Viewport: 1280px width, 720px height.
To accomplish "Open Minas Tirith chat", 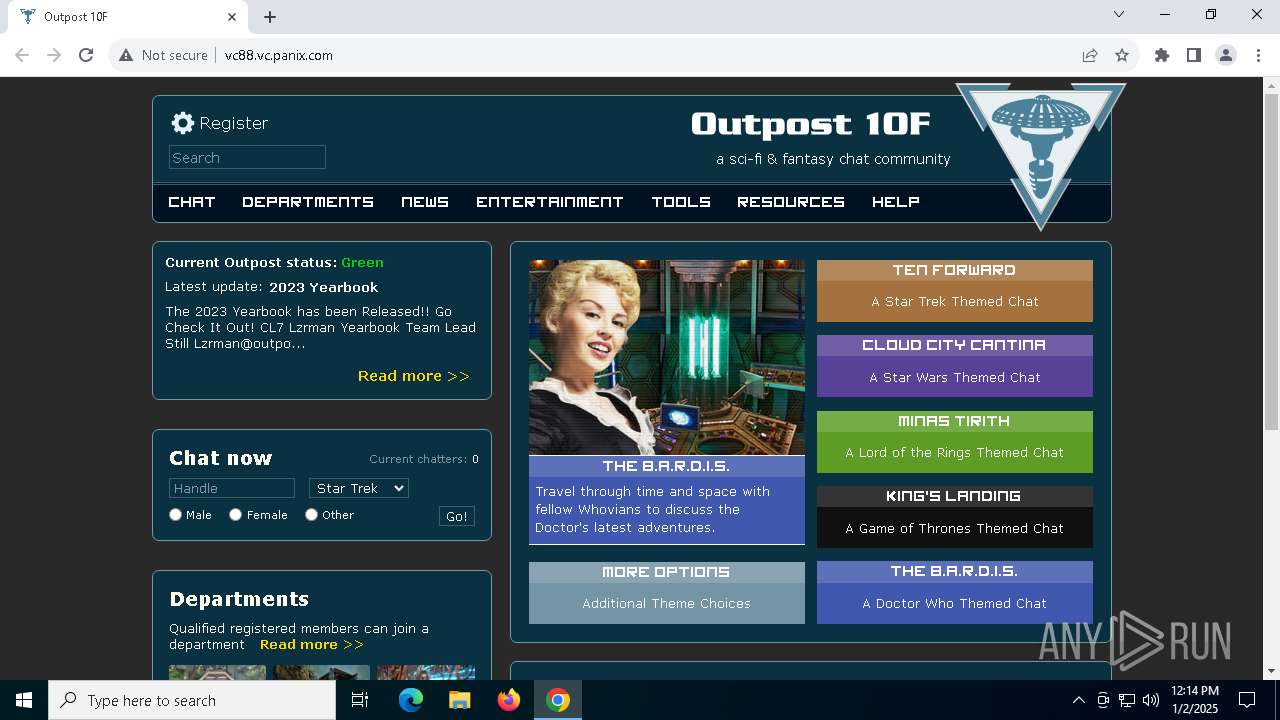I will pyautogui.click(x=955, y=442).
